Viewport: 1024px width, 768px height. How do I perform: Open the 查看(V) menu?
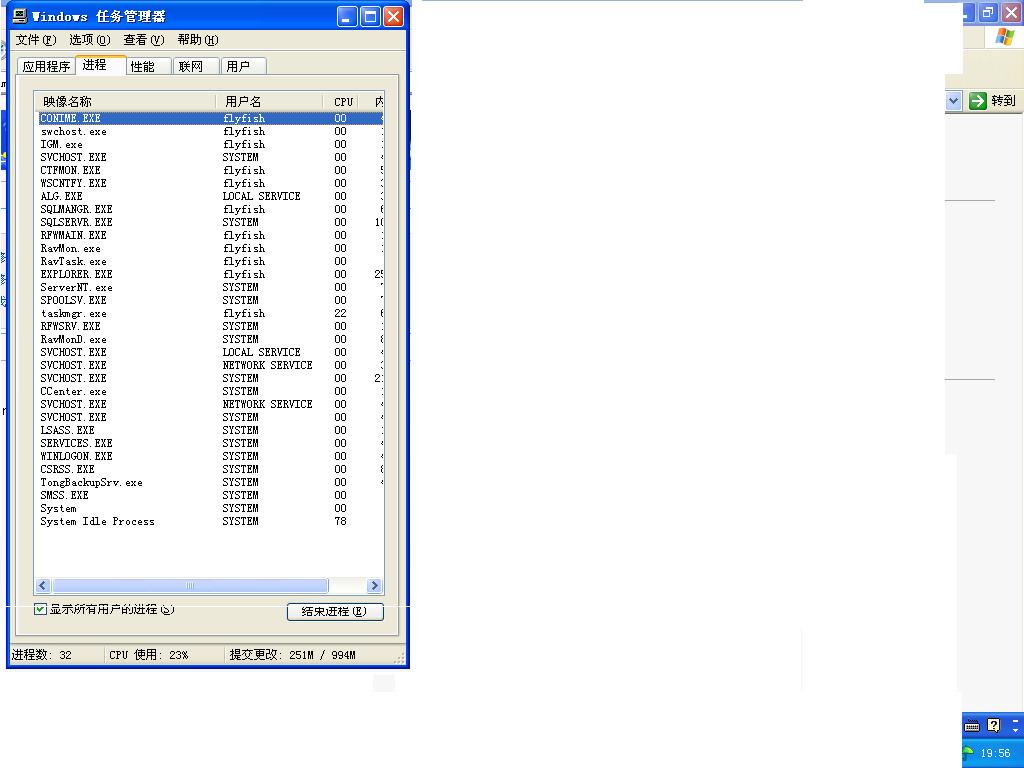(144, 40)
